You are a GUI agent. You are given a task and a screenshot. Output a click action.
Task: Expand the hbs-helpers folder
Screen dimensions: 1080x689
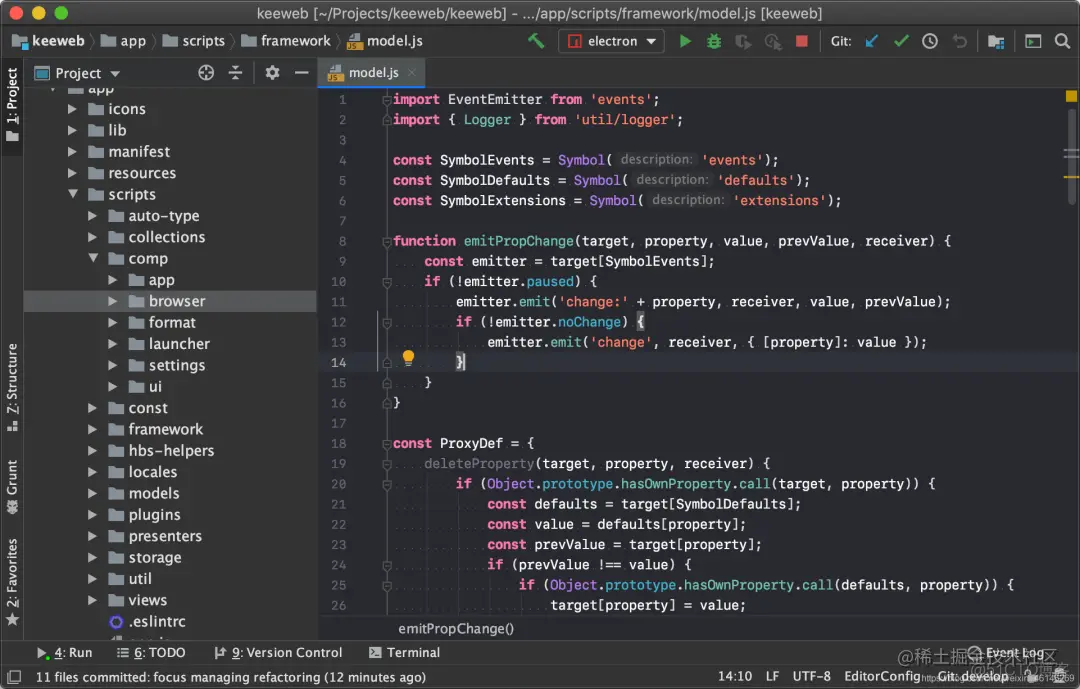tap(93, 451)
